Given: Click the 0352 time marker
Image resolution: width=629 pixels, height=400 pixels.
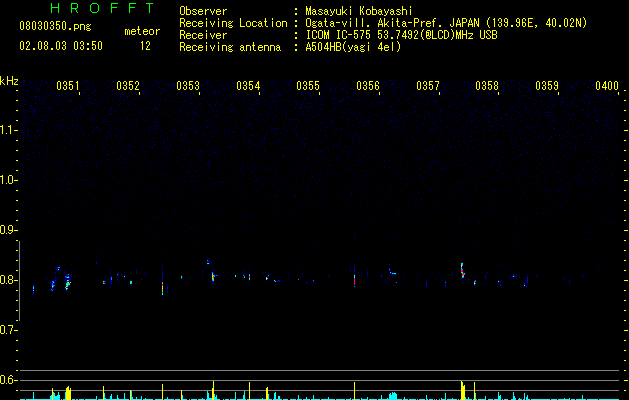Looking at the screenshot, I should 128,85.
